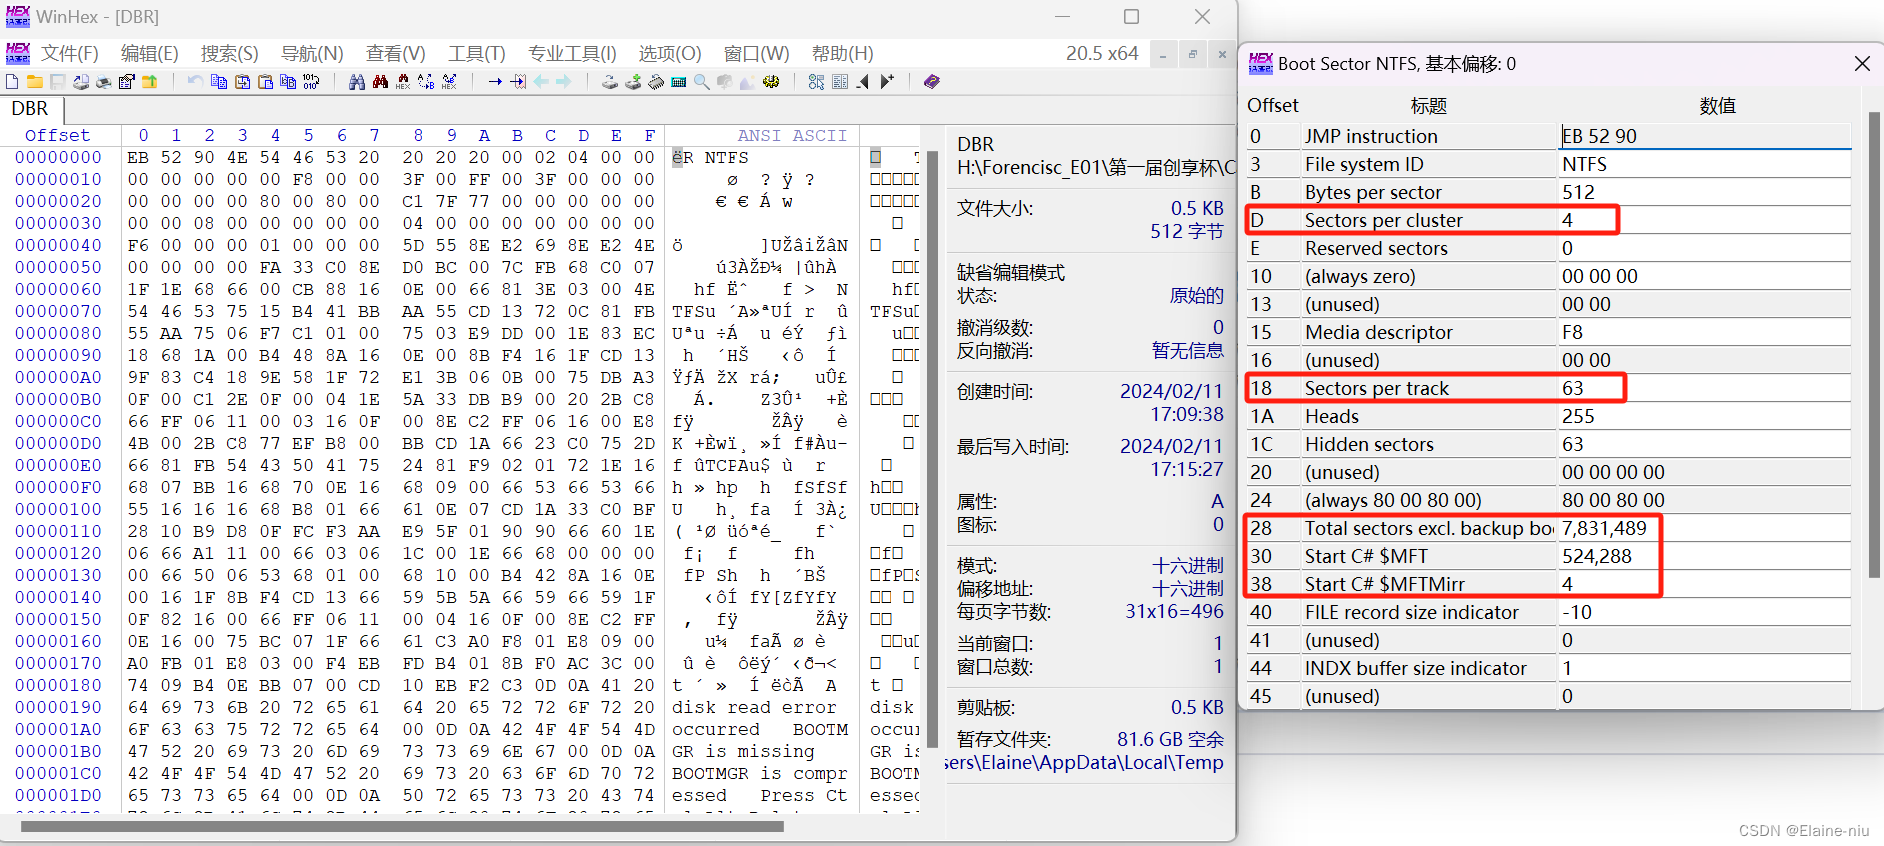Viewport: 1884px width, 846px height.
Task: Click the Offset column header in hex editor
Action: (x=57, y=135)
